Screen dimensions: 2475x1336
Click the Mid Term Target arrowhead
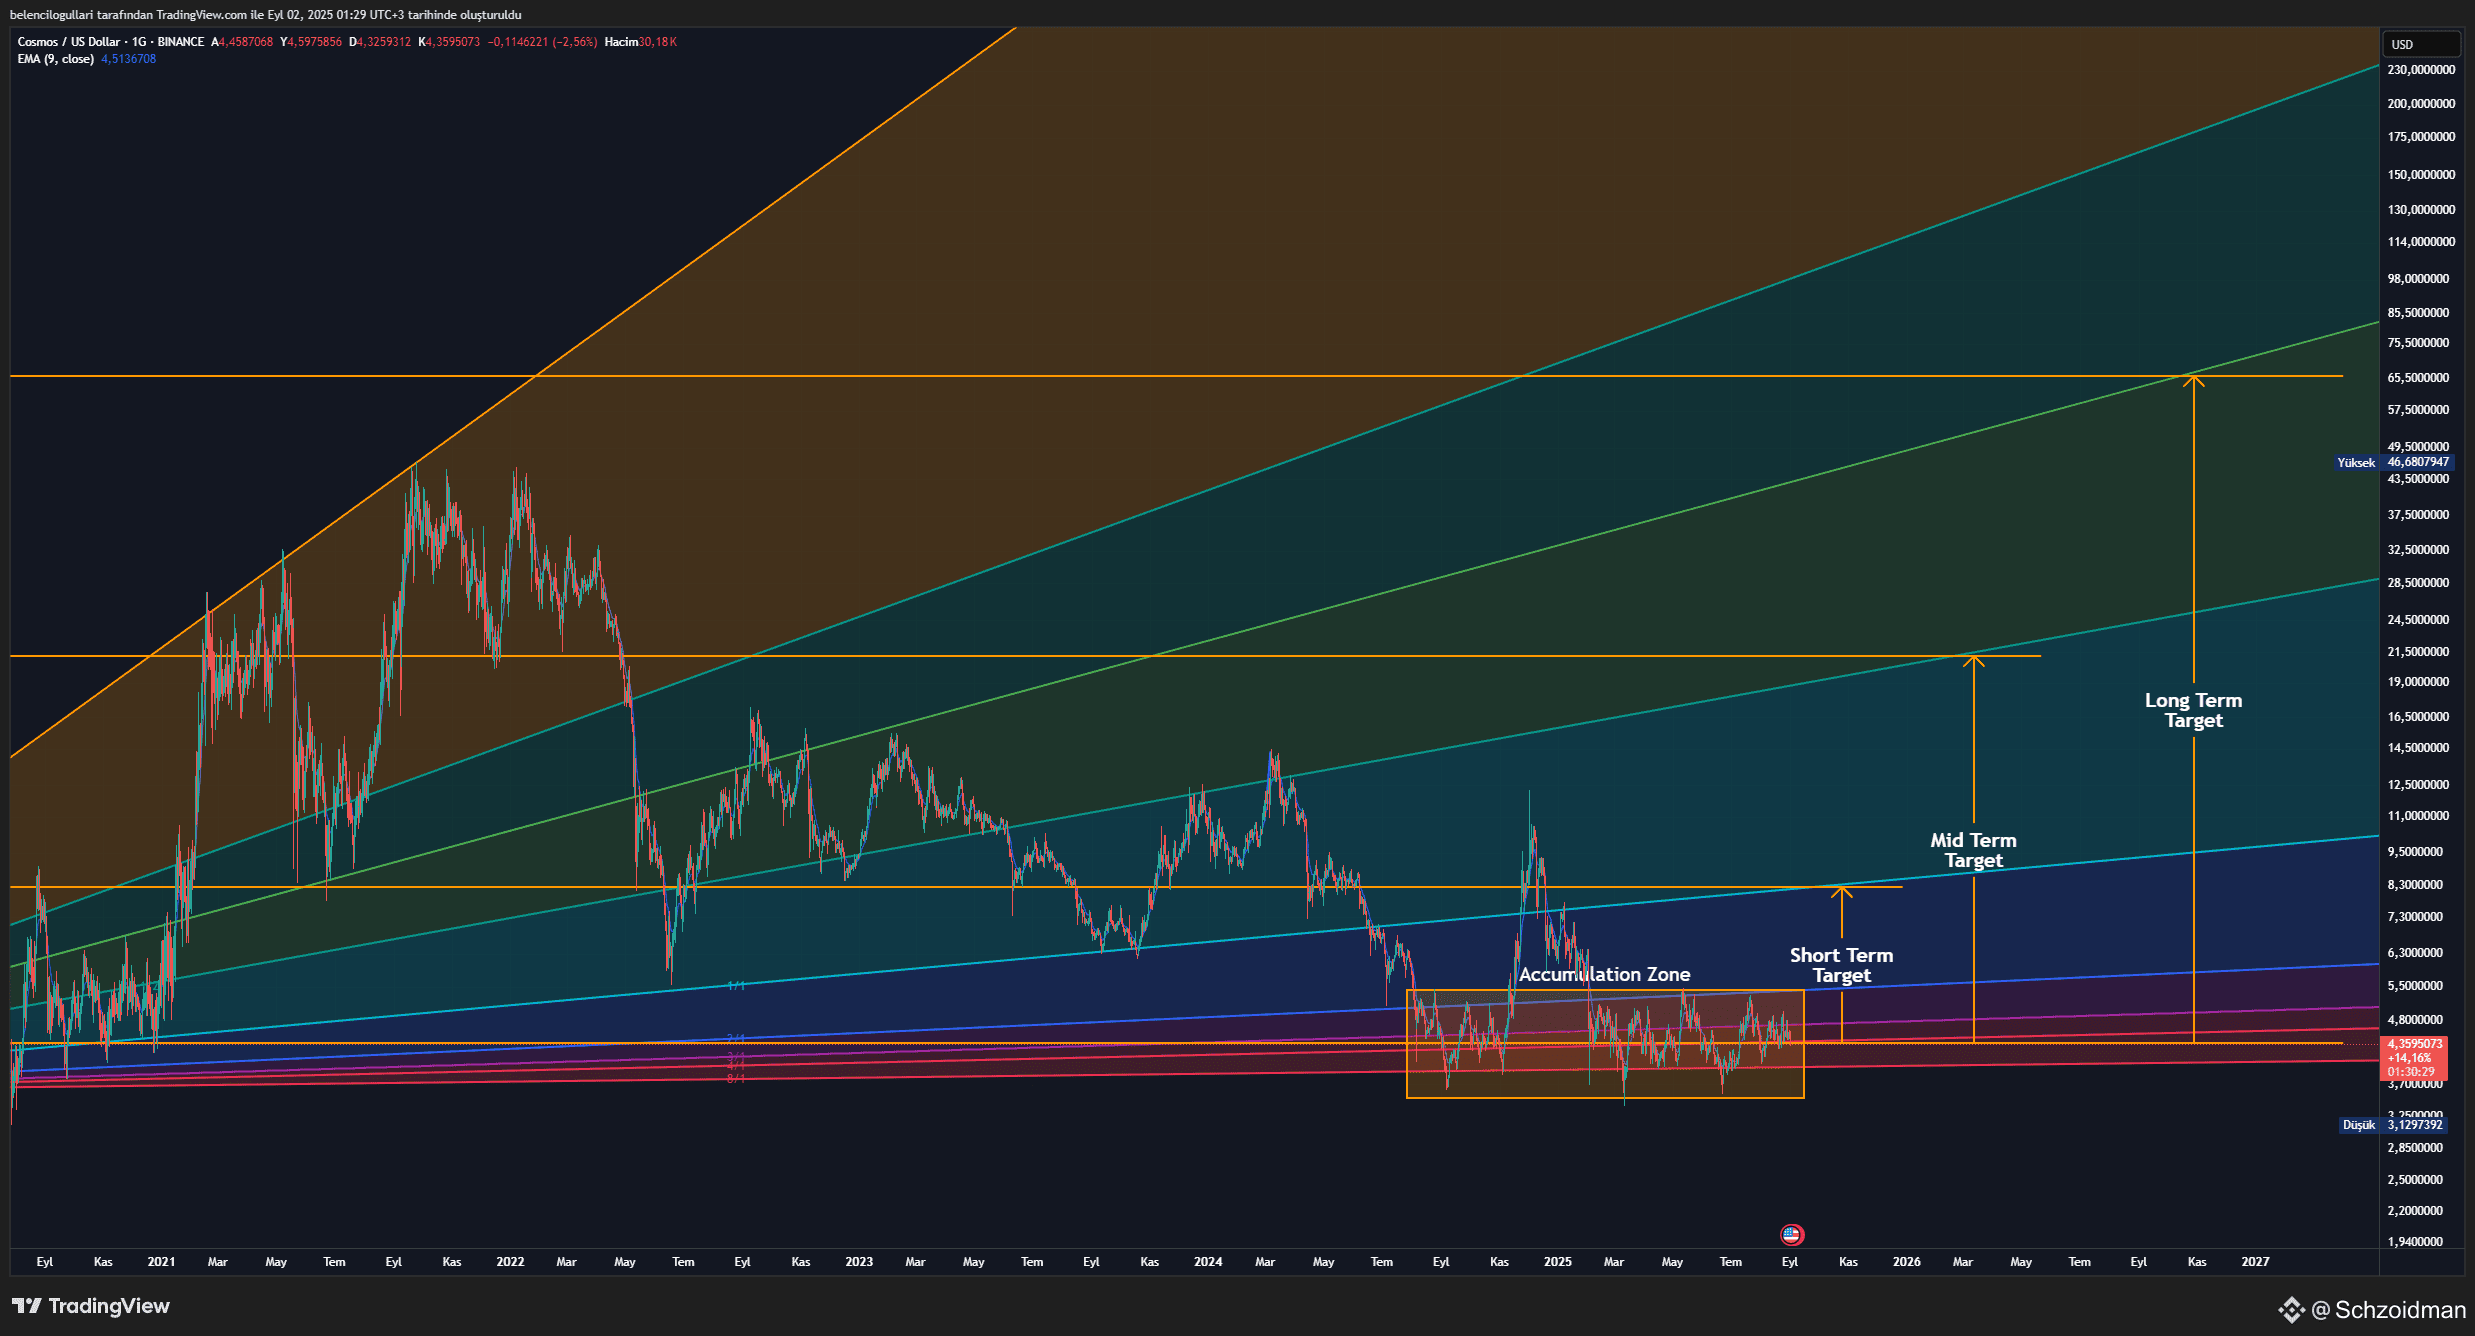tap(1973, 660)
